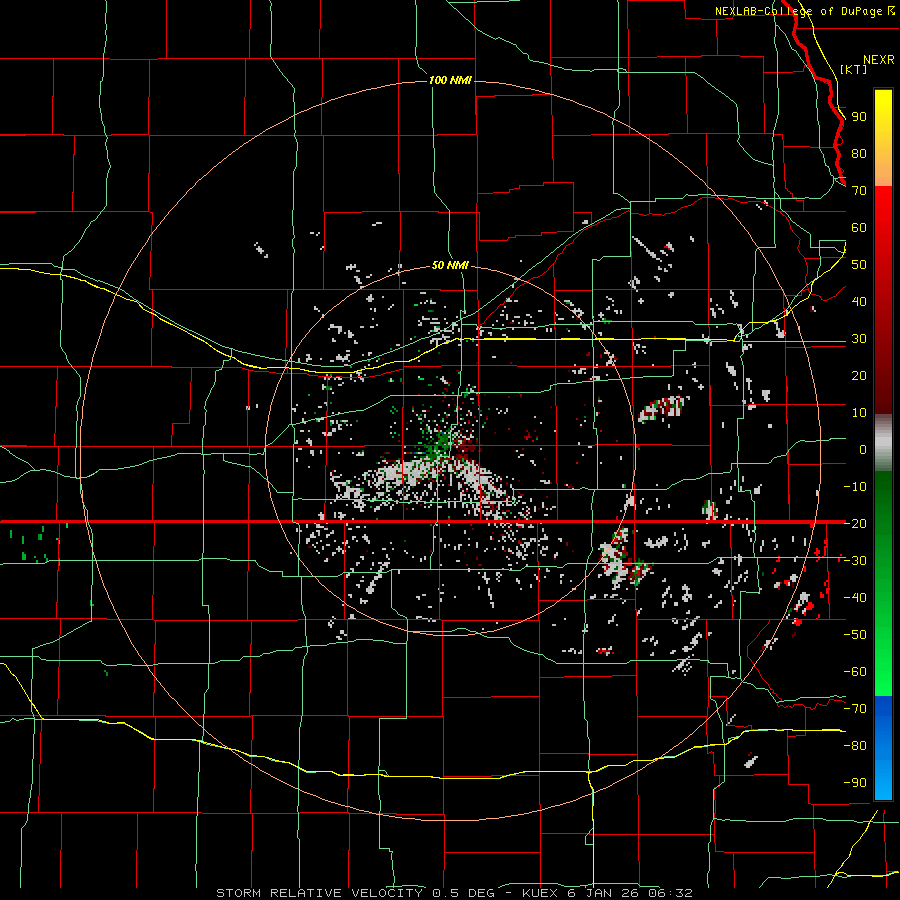900x900 pixels.
Task: Select the 80 value on the velocity scale
Action: 859,154
